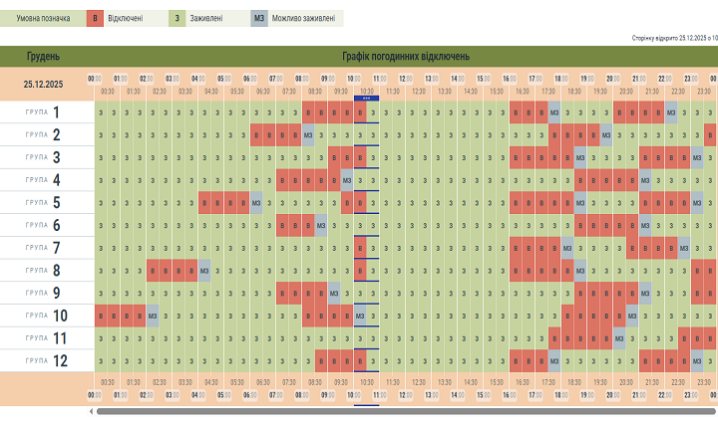
Task: Select the 'Група 10' row label
Action: click(45, 316)
